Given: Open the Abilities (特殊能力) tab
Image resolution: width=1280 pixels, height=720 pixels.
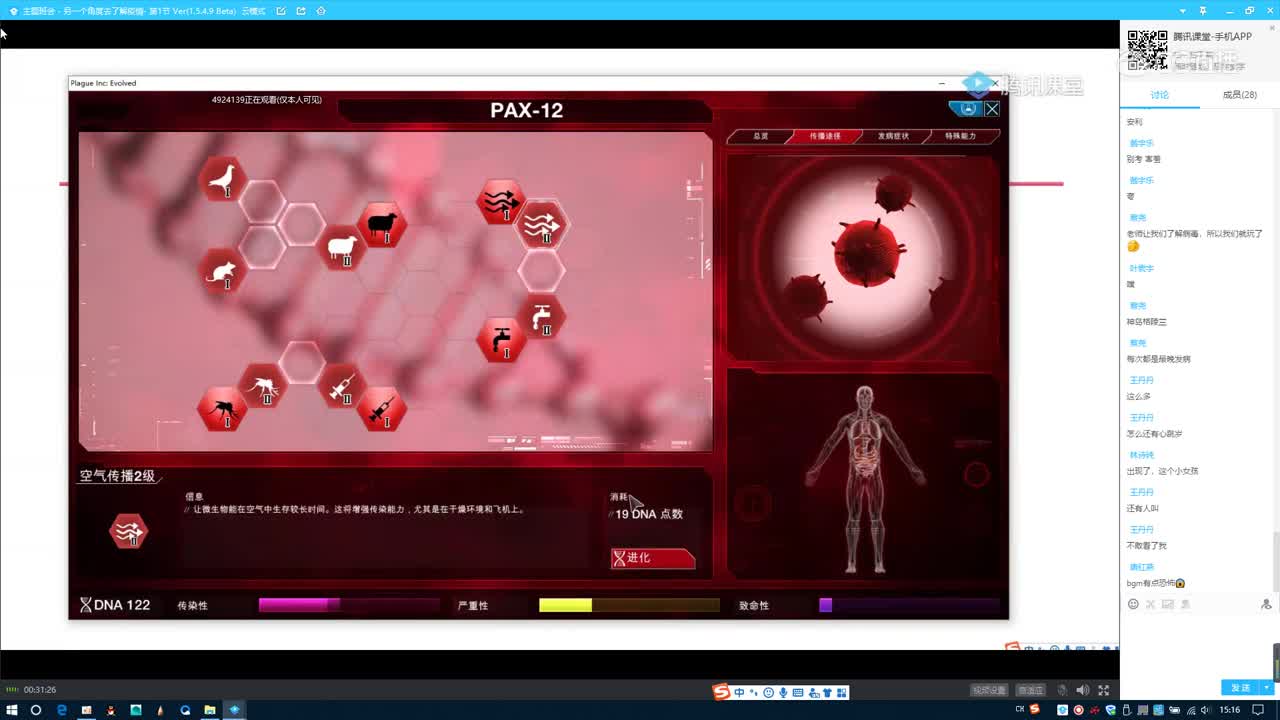Looking at the screenshot, I should [961, 136].
